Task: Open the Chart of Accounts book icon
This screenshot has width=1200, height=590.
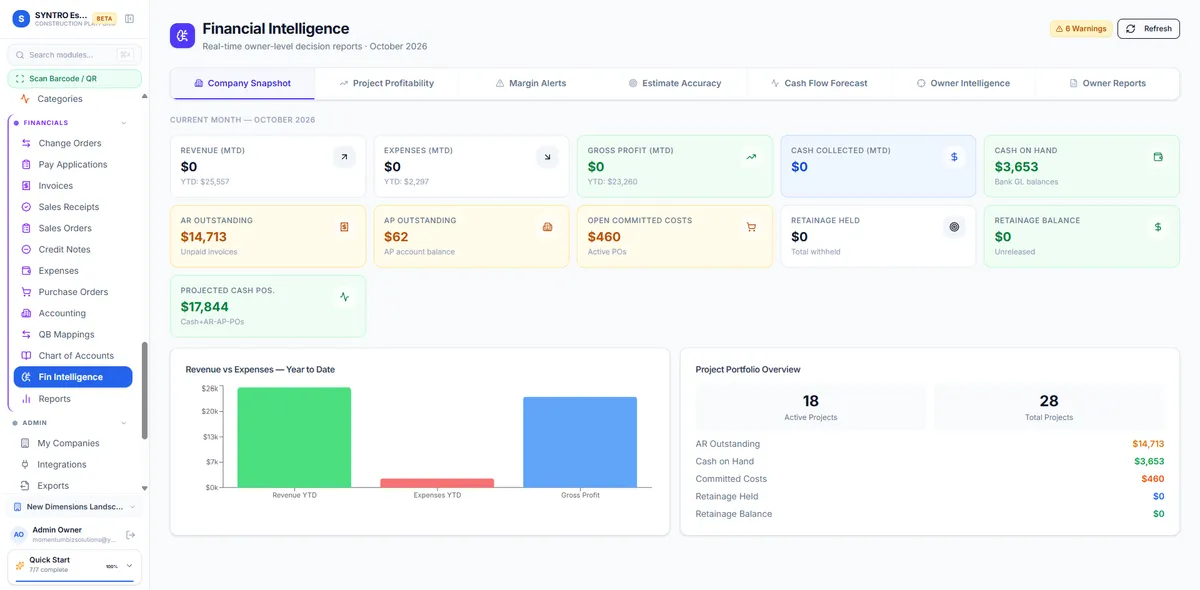Action: click(27, 356)
